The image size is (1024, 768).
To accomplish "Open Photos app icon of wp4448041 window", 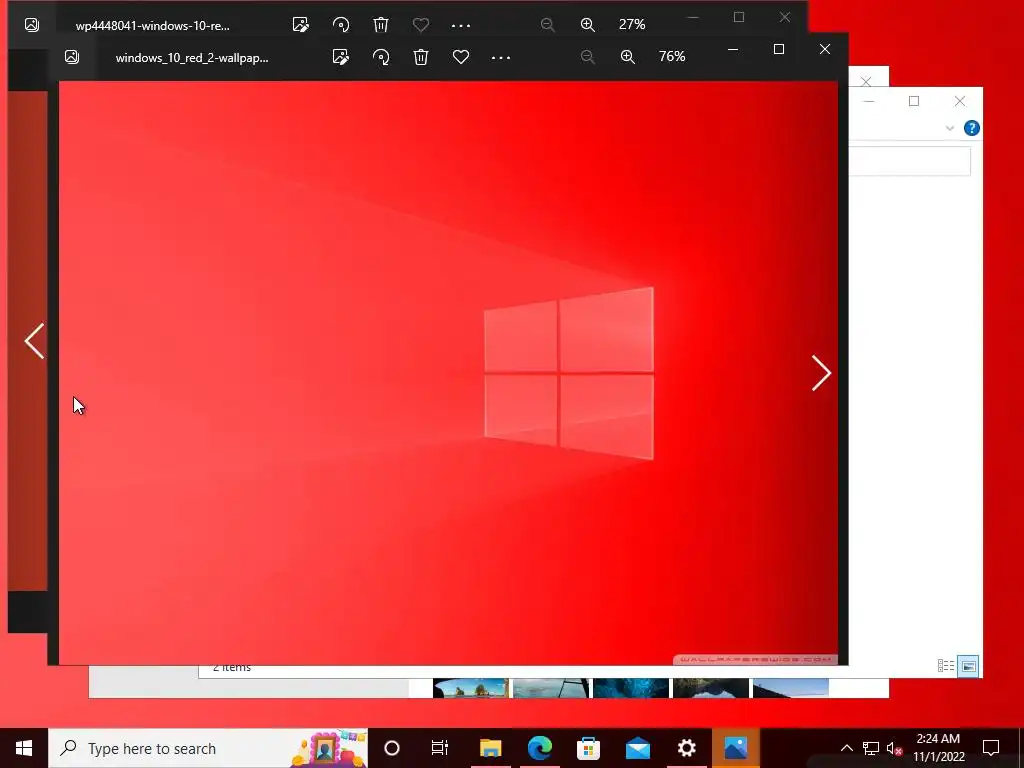I will pos(31,25).
